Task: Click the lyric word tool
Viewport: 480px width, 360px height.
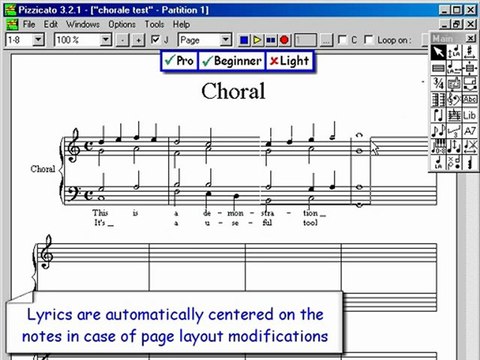Action: [x=310, y=223]
